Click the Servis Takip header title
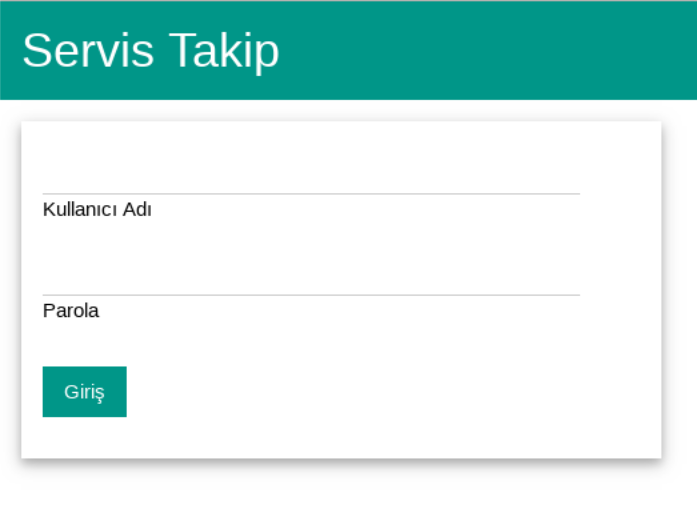The height and width of the screenshot is (514, 697). [x=150, y=50]
